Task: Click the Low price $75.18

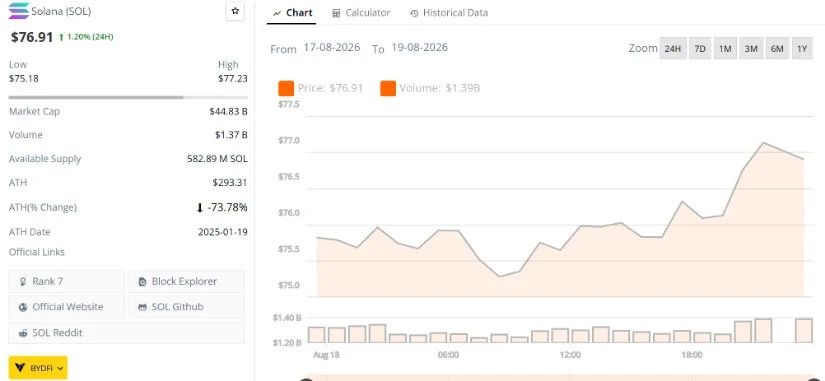Action: pyautogui.click(x=24, y=79)
